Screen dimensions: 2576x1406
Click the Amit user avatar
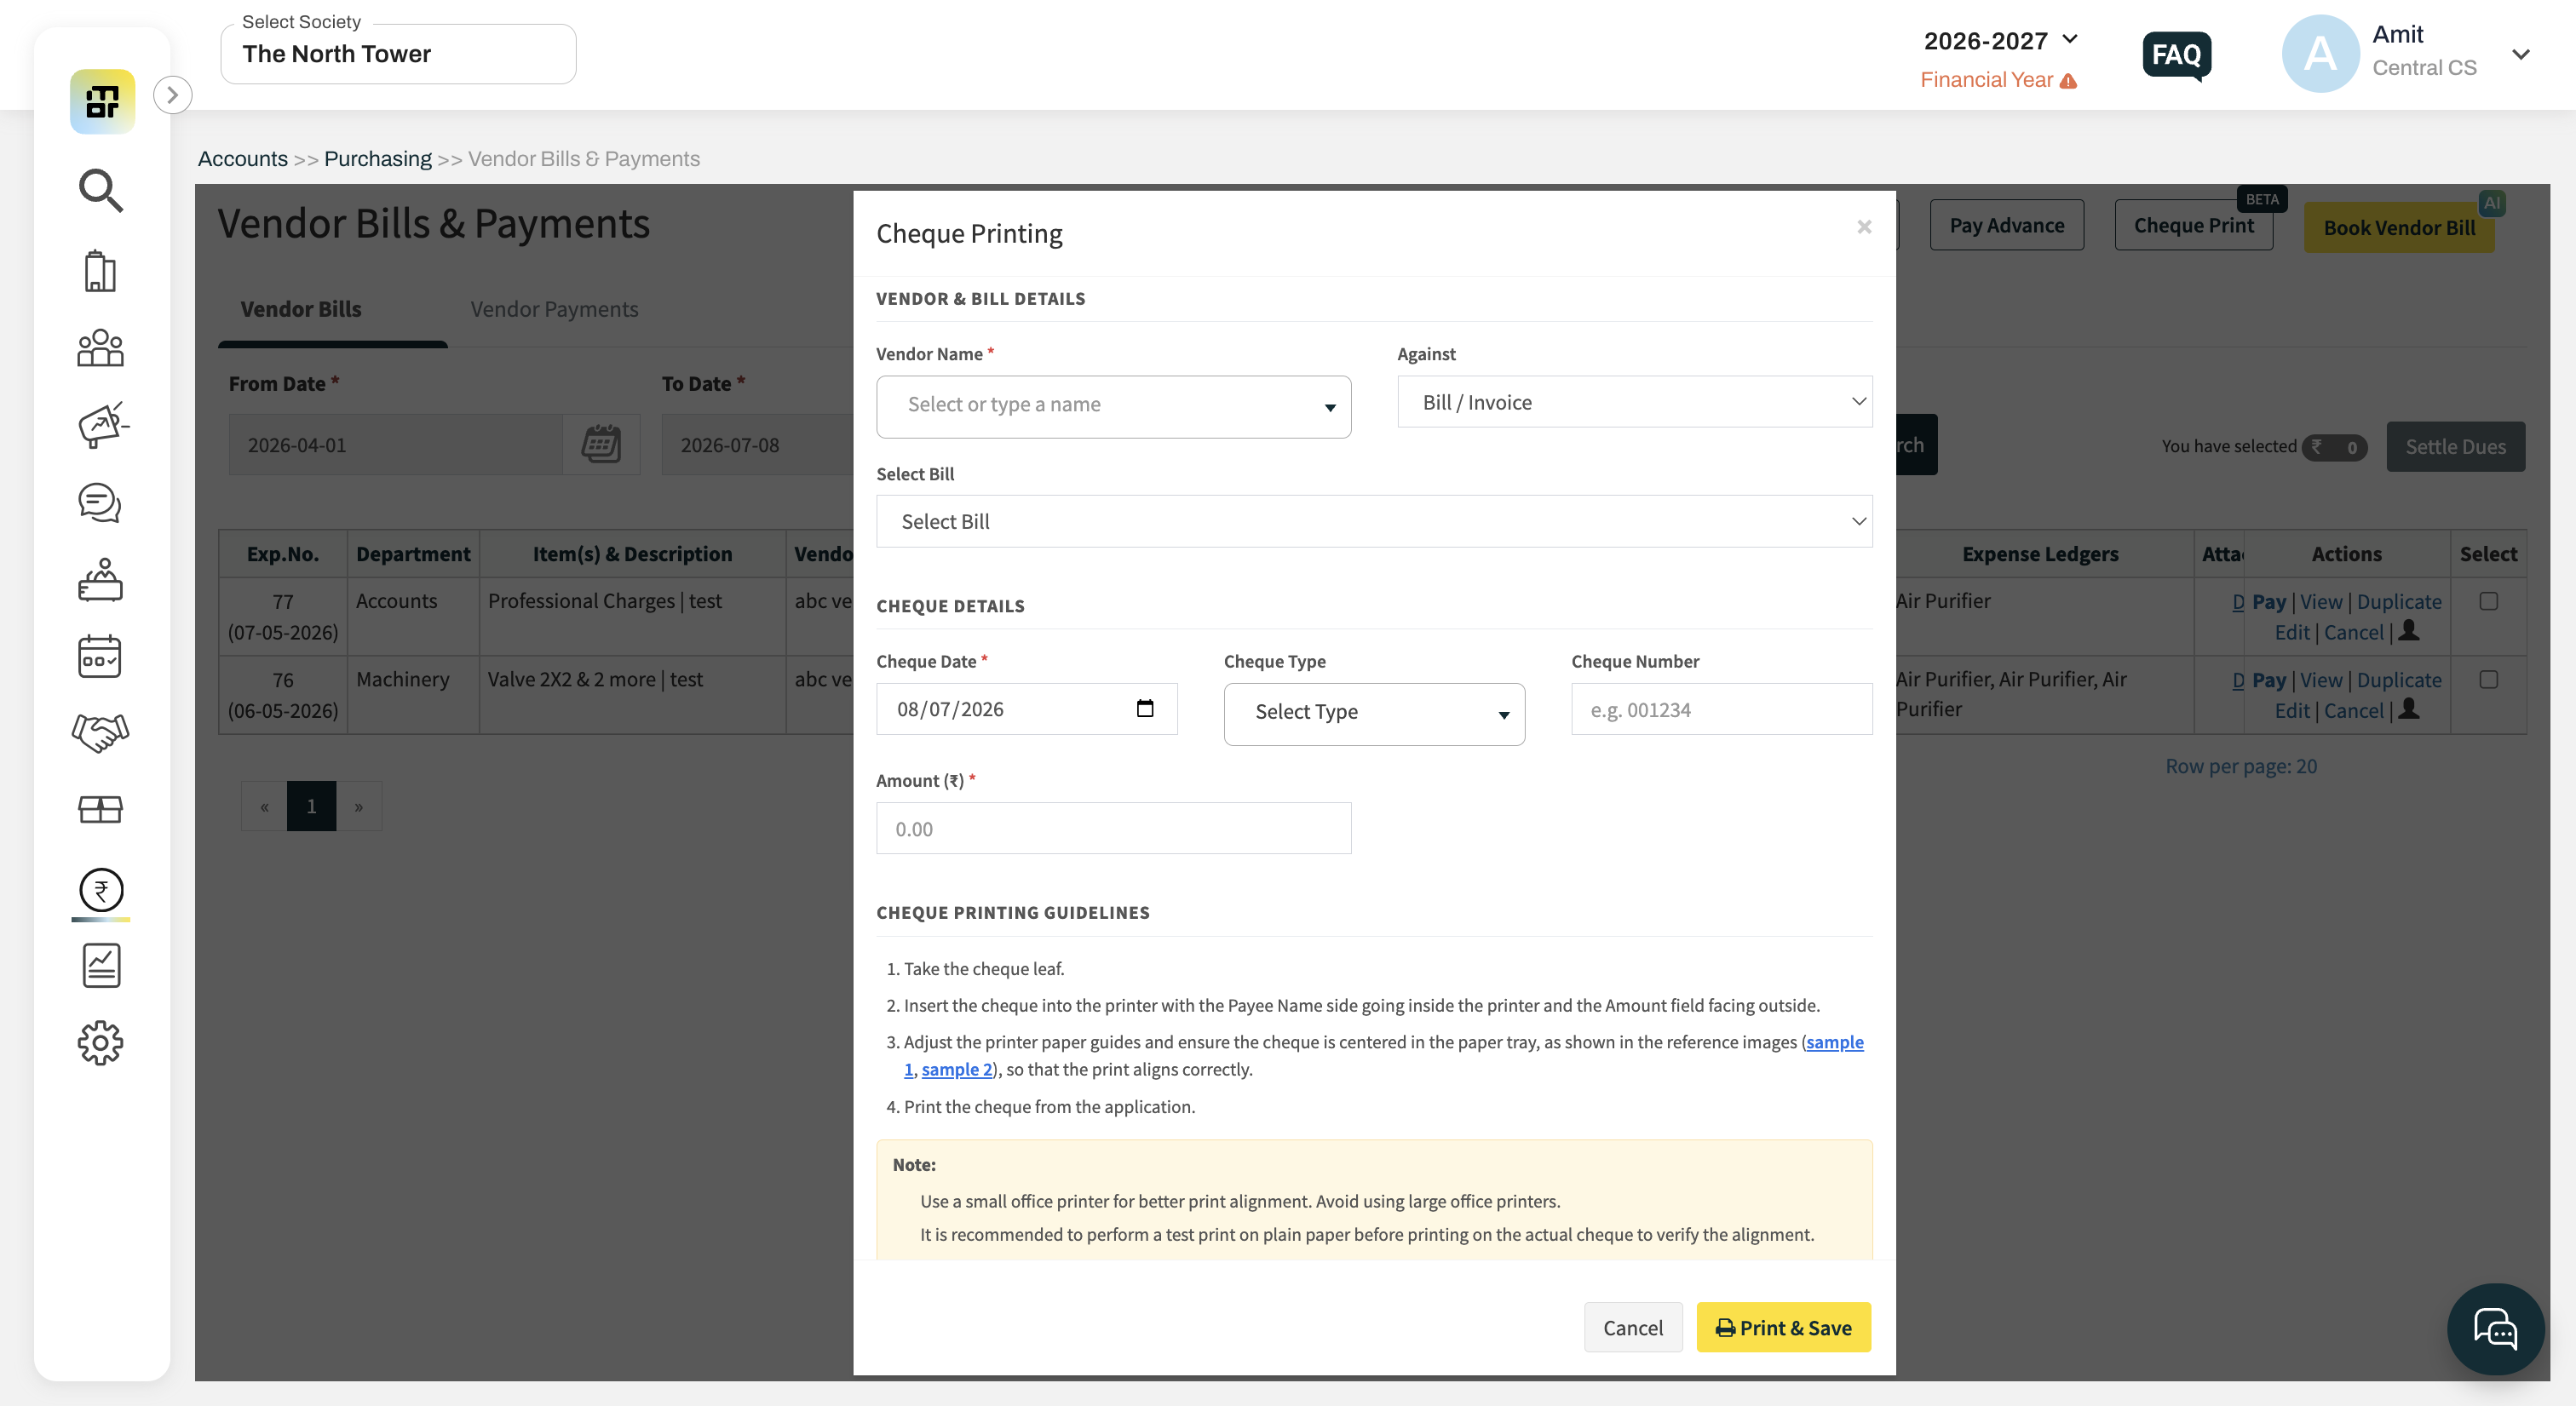2320,53
